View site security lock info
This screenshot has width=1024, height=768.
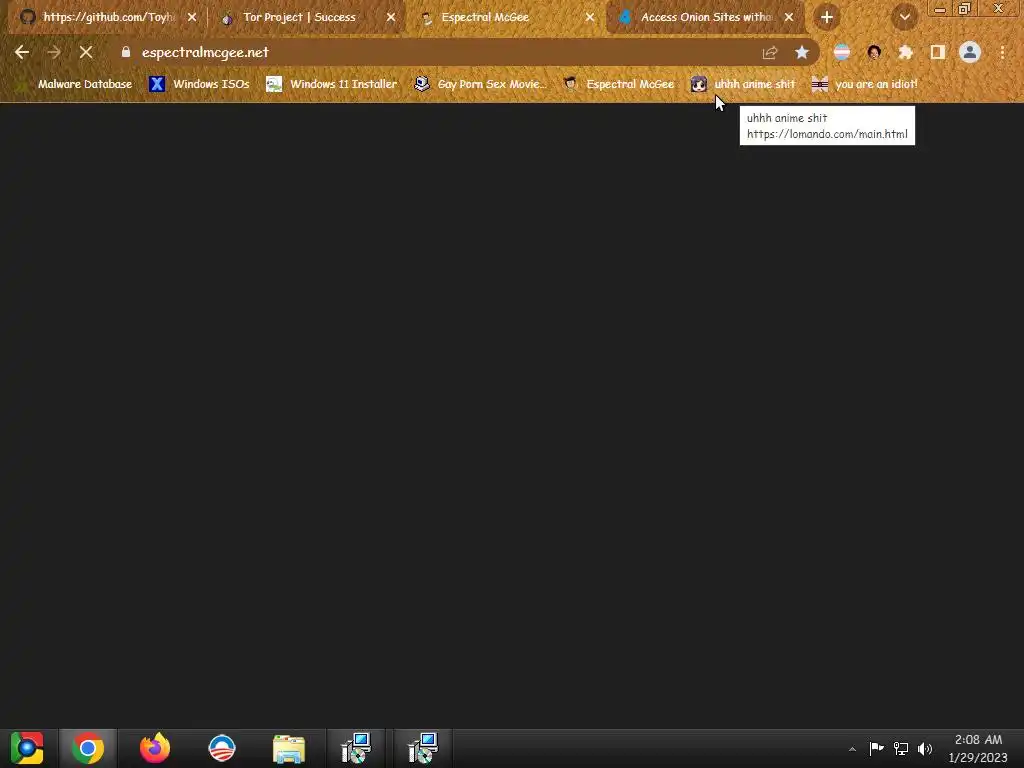click(x=126, y=52)
